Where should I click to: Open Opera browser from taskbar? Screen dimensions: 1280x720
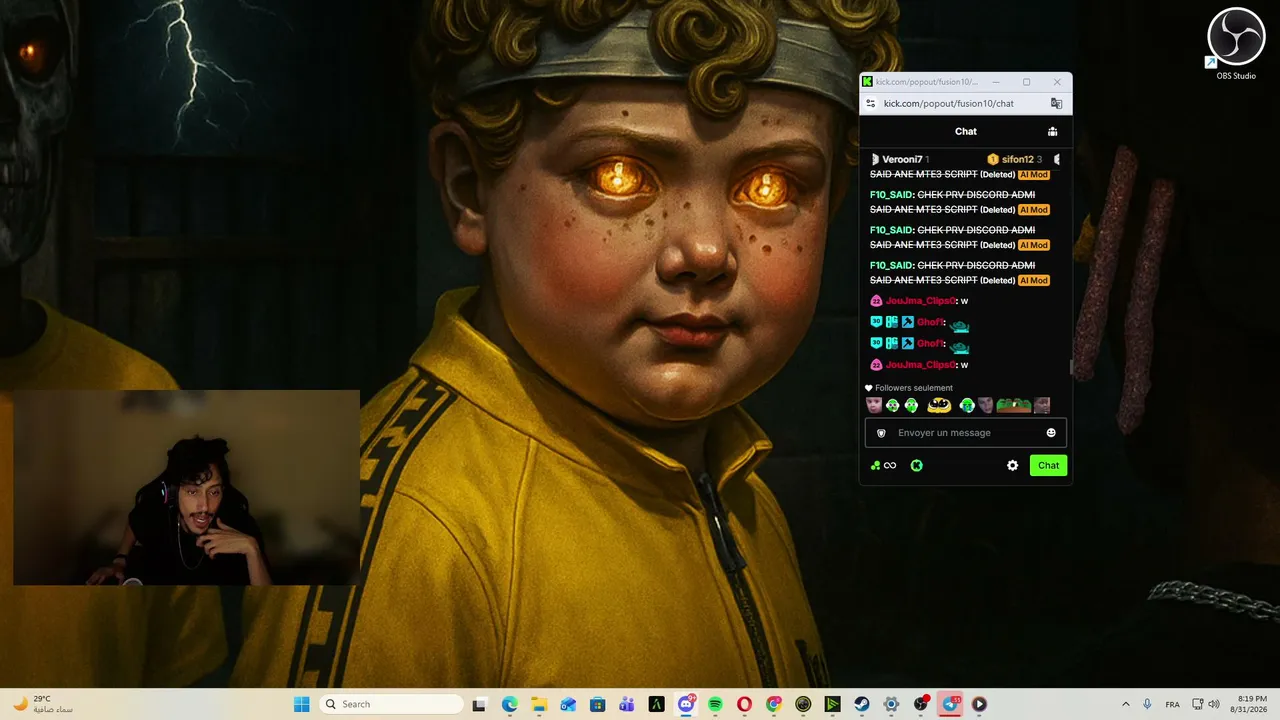(744, 704)
